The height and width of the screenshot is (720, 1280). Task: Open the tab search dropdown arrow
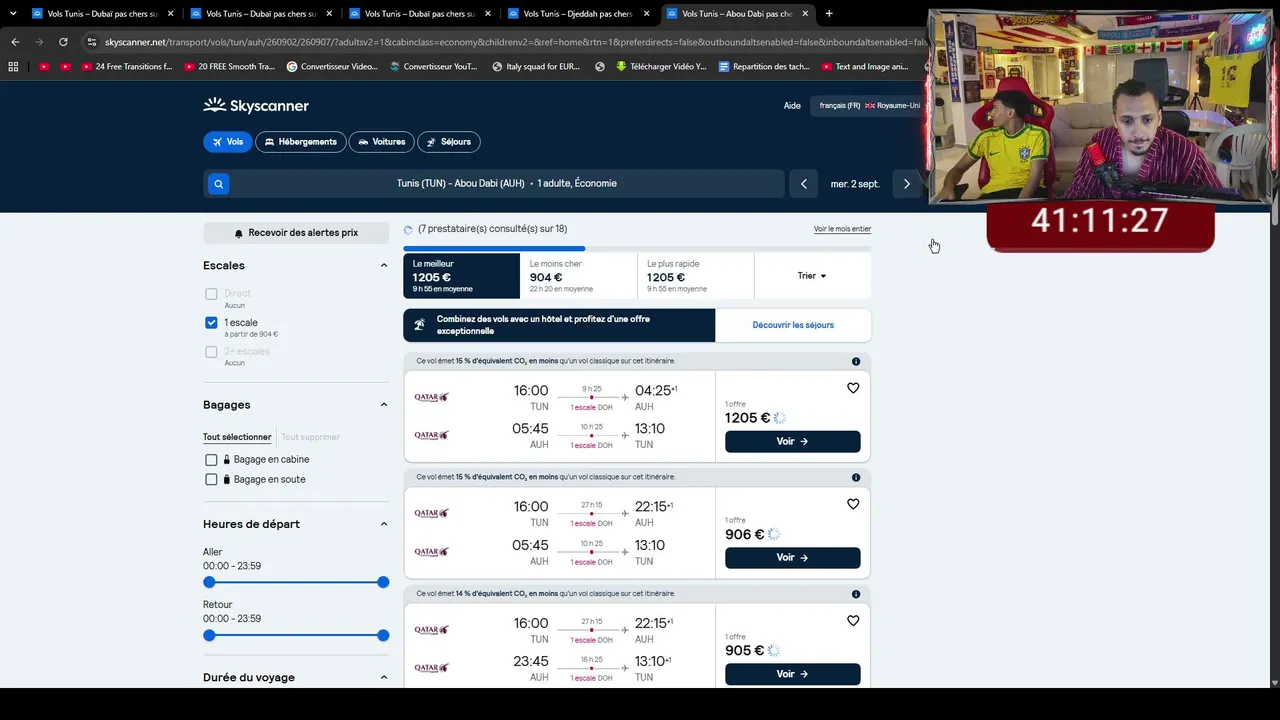13,14
